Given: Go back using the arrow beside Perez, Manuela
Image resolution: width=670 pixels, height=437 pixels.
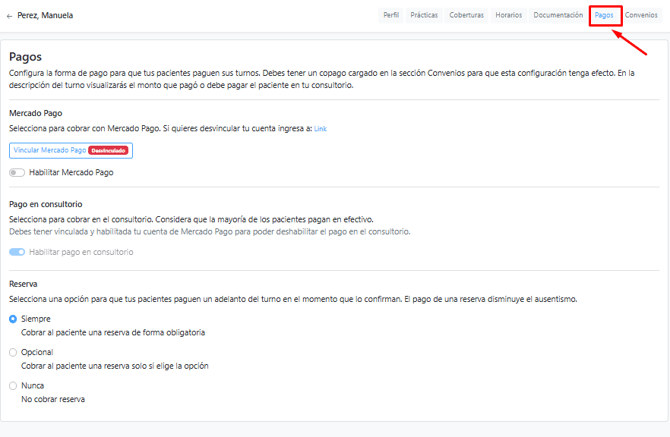Looking at the screenshot, I should (9, 16).
